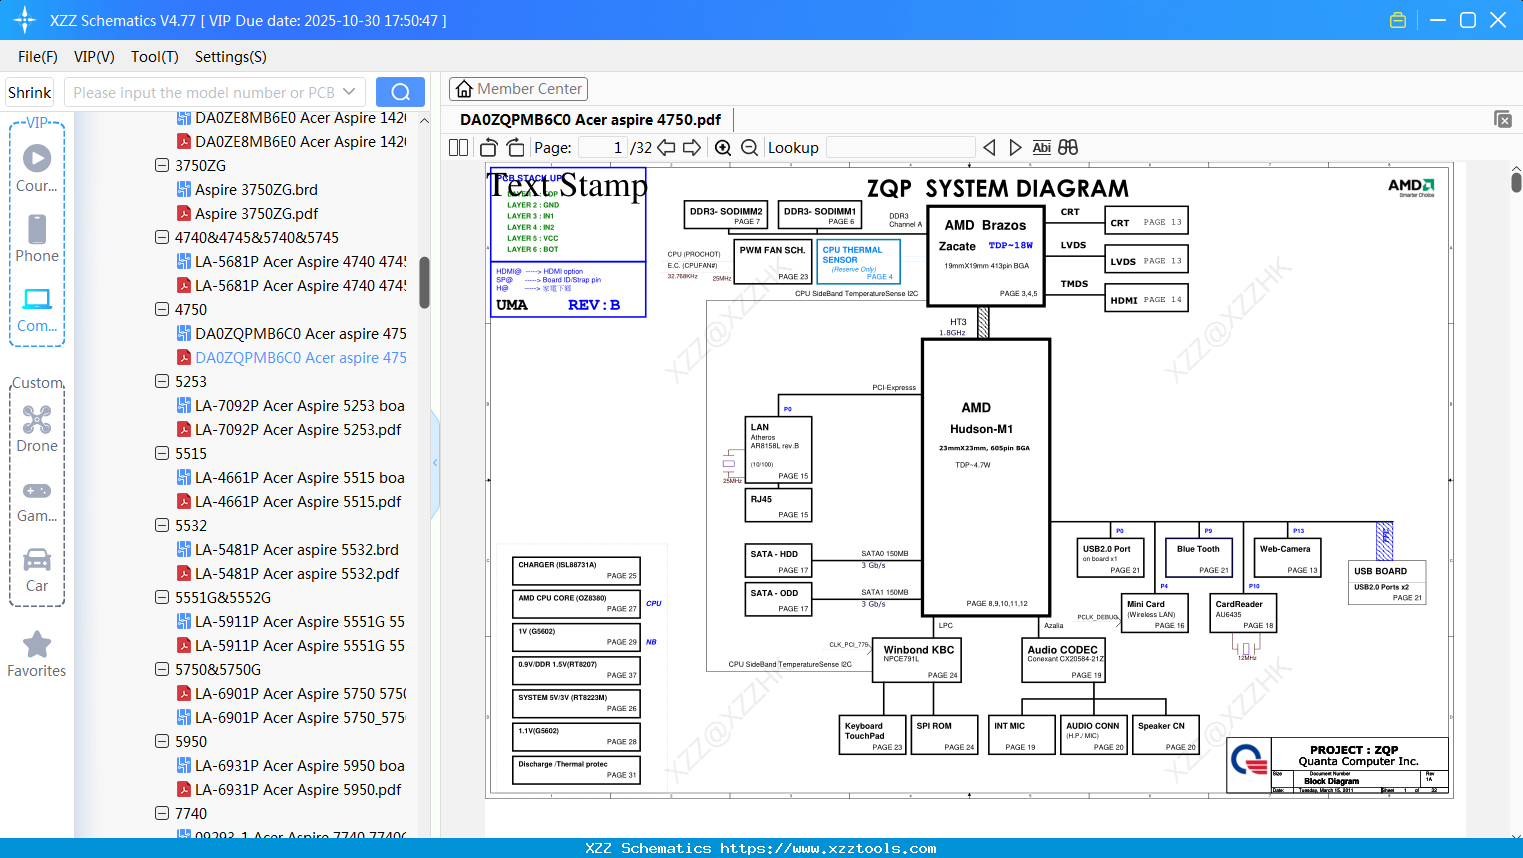Image resolution: width=1523 pixels, height=858 pixels.
Task: Collapse the left panel with the side handle
Action: [x=435, y=463]
